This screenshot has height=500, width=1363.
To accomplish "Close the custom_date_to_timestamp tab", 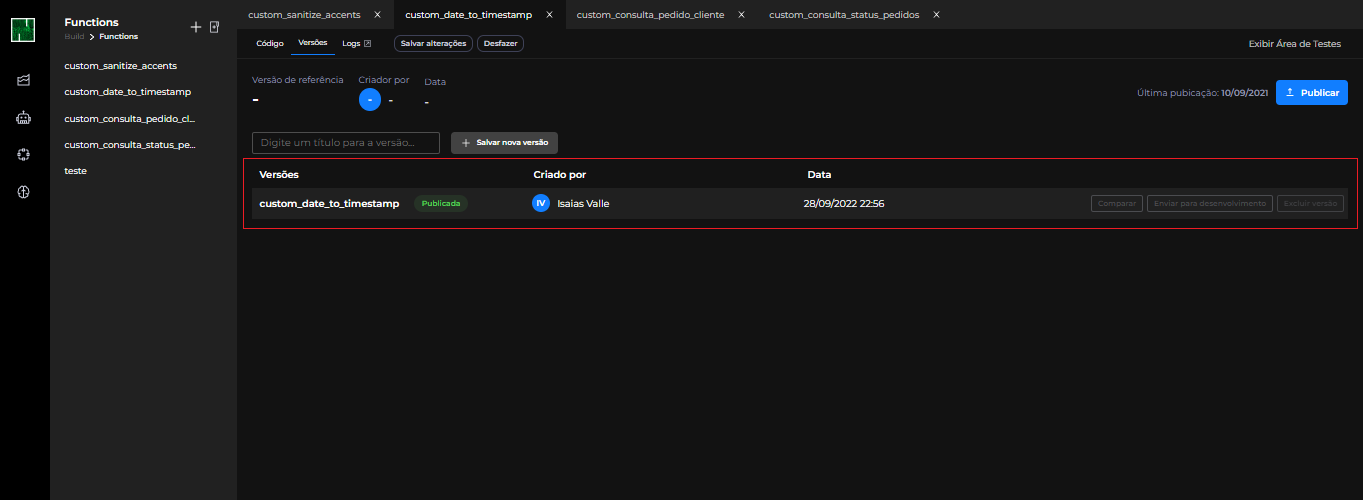I will 549,15.
